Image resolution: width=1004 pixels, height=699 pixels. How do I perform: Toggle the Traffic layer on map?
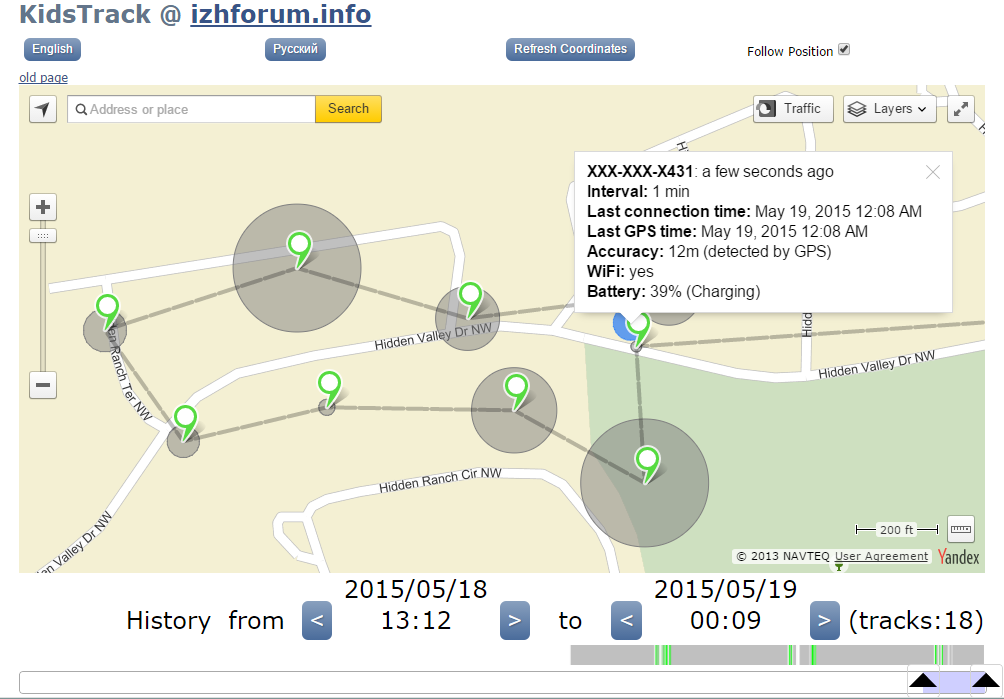coord(793,109)
